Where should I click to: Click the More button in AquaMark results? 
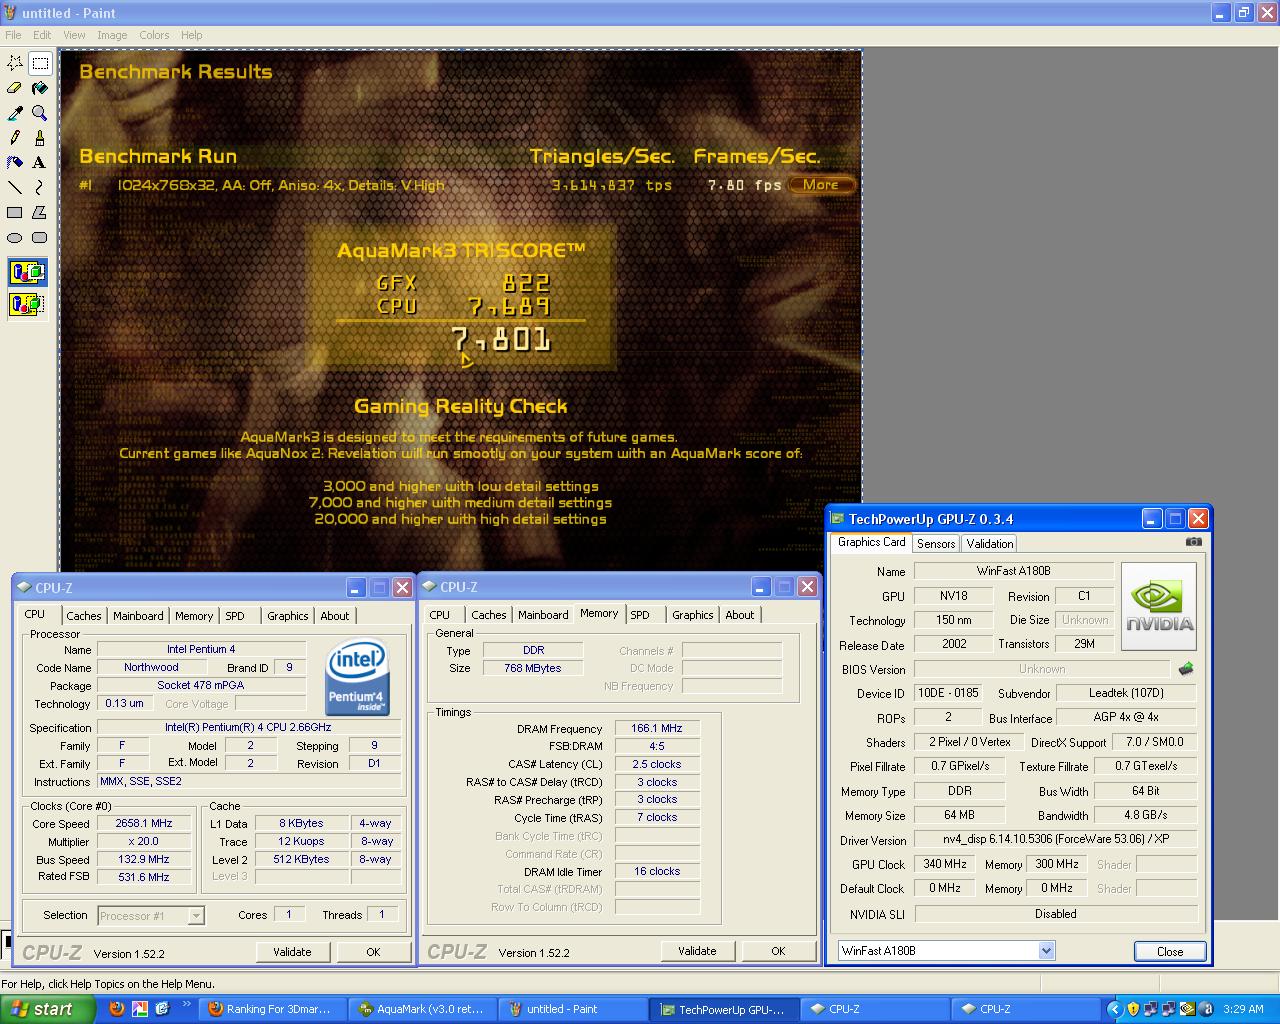(820, 185)
